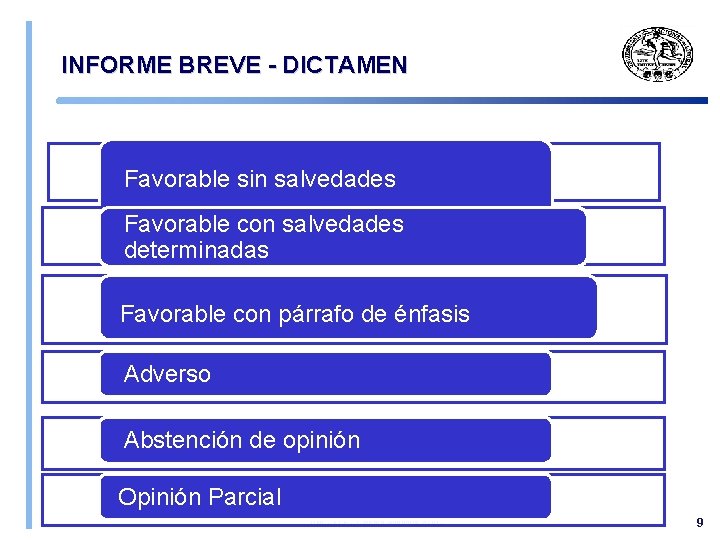Screen dimensions: 720x540
Task: Click the Abstención de opinión box
Action: coord(325,440)
